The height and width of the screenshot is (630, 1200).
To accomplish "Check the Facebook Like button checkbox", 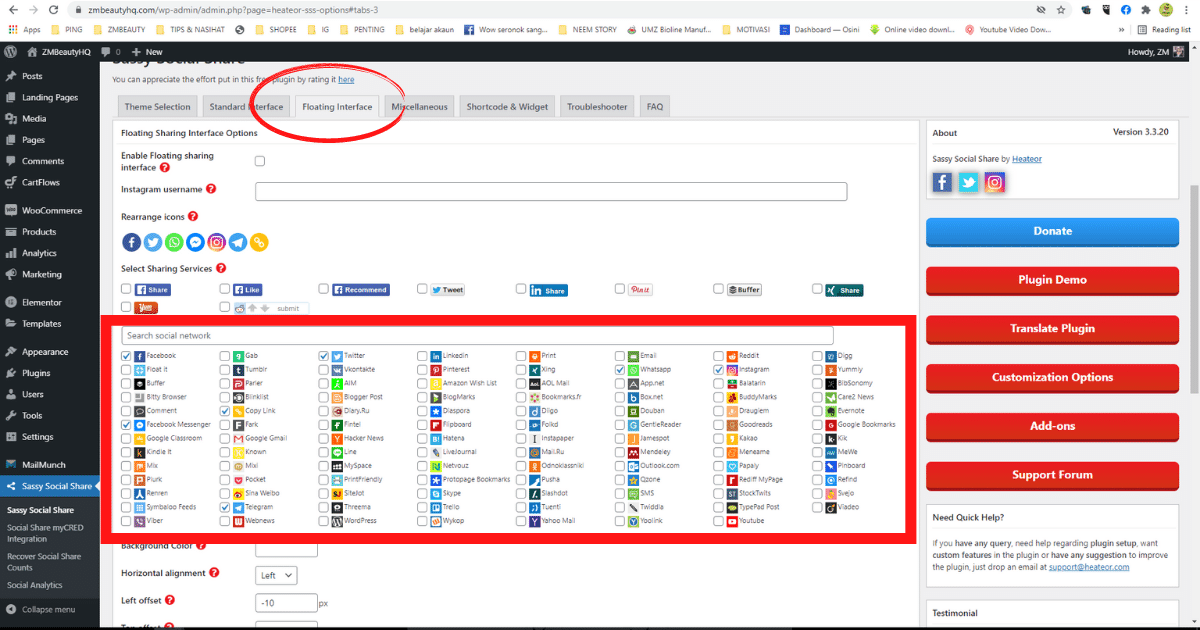I will click(225, 289).
